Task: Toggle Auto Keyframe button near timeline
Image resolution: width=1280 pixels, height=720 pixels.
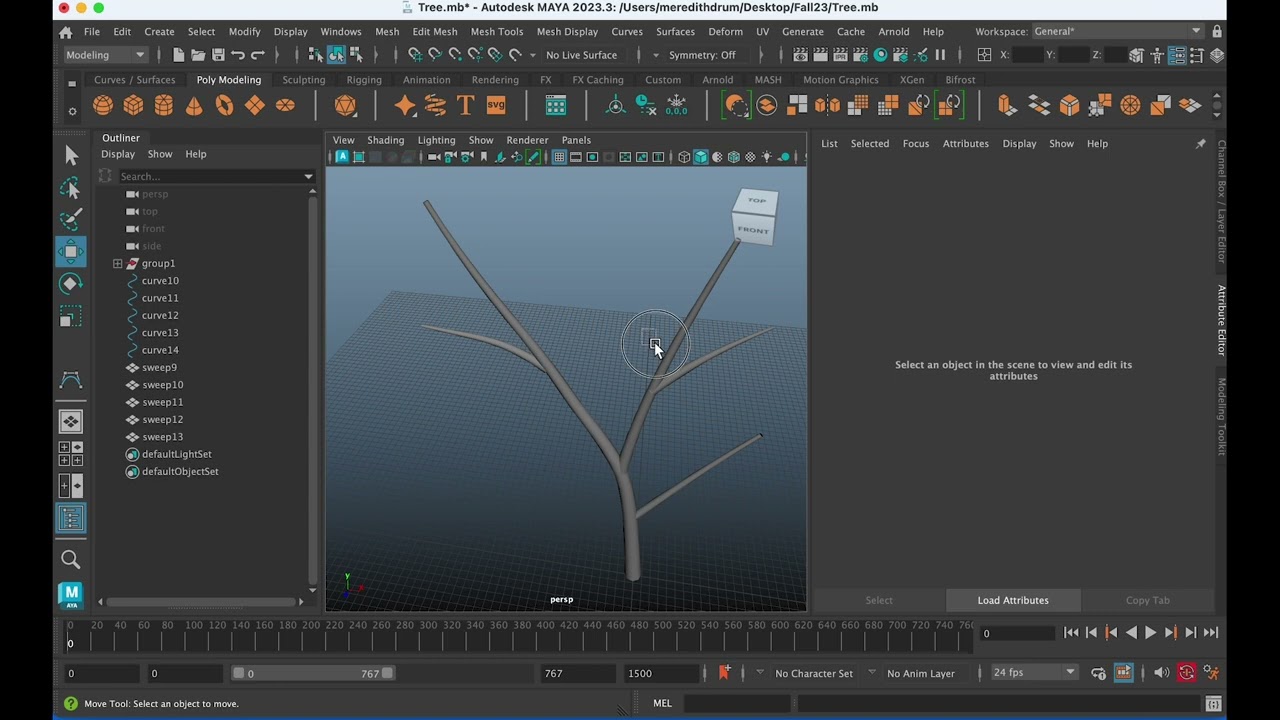Action: click(x=1186, y=673)
